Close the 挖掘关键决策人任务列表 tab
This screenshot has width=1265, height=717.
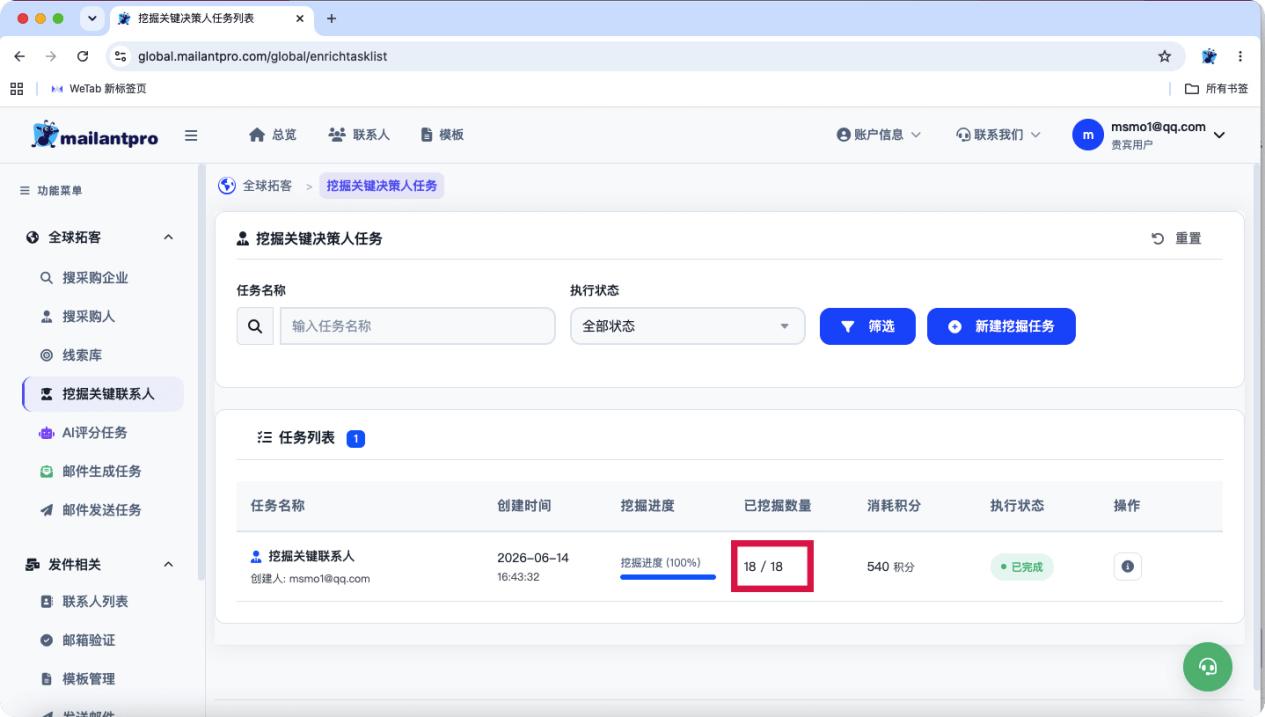(301, 18)
